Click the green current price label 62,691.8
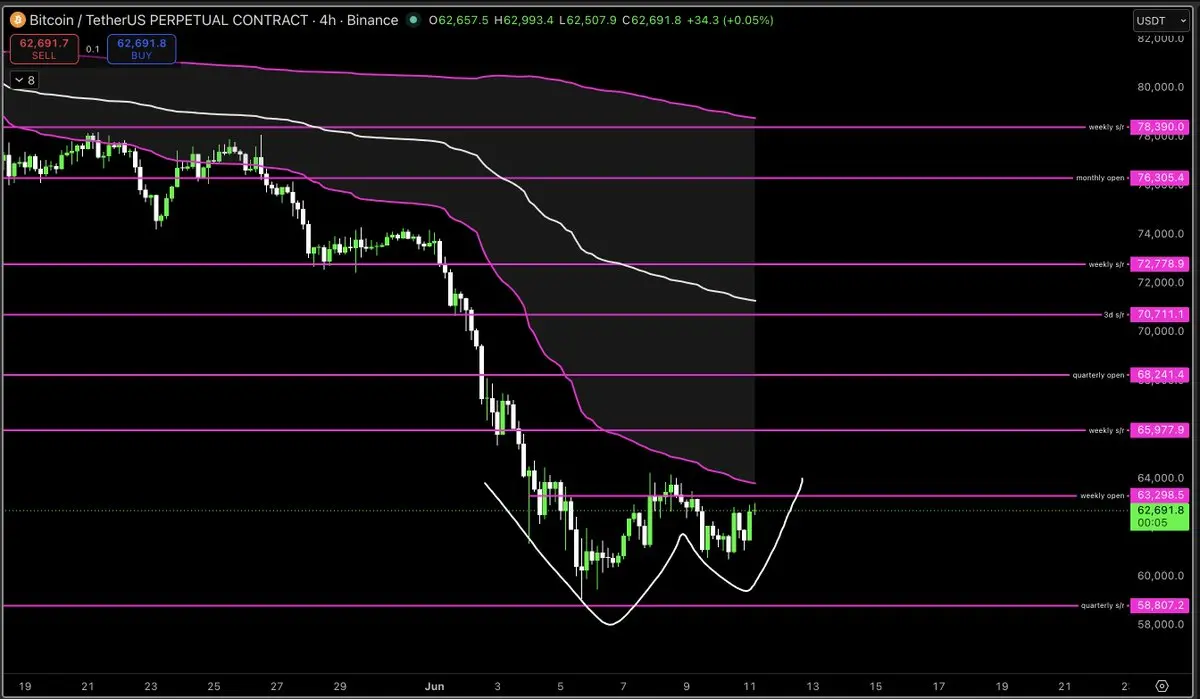This screenshot has height=699, width=1200. coord(1160,516)
